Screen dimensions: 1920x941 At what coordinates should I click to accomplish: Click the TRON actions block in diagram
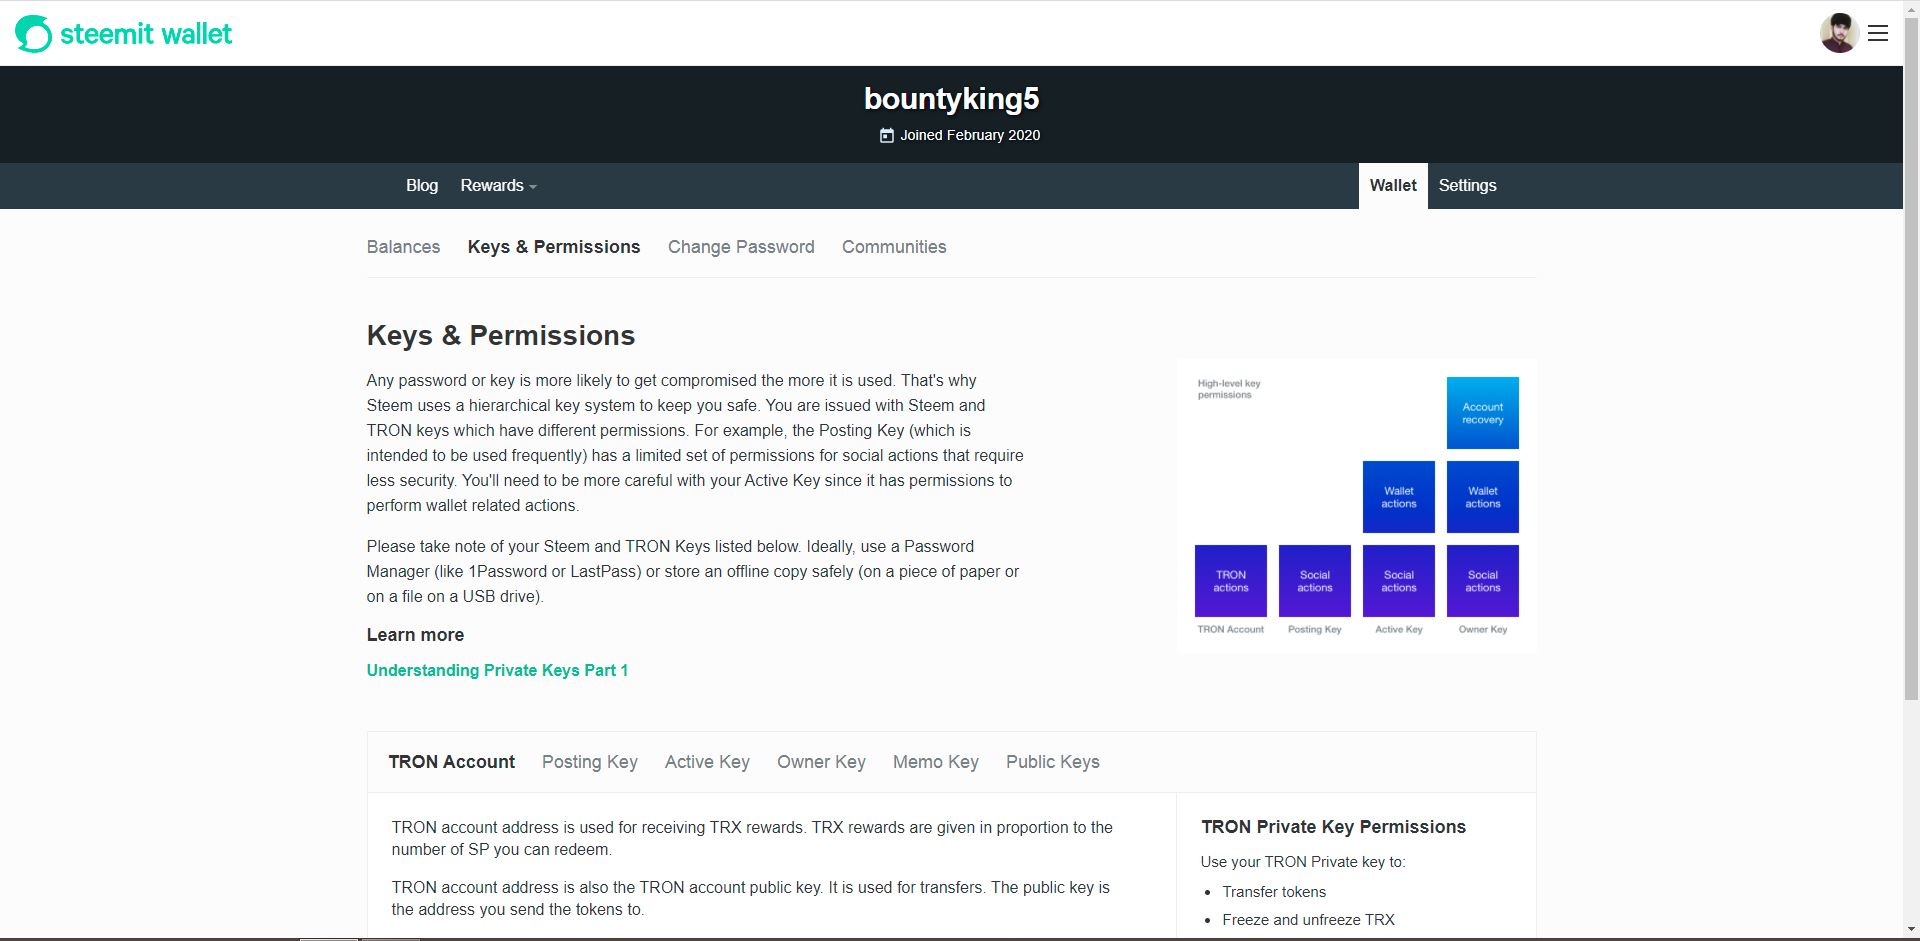pyautogui.click(x=1231, y=581)
